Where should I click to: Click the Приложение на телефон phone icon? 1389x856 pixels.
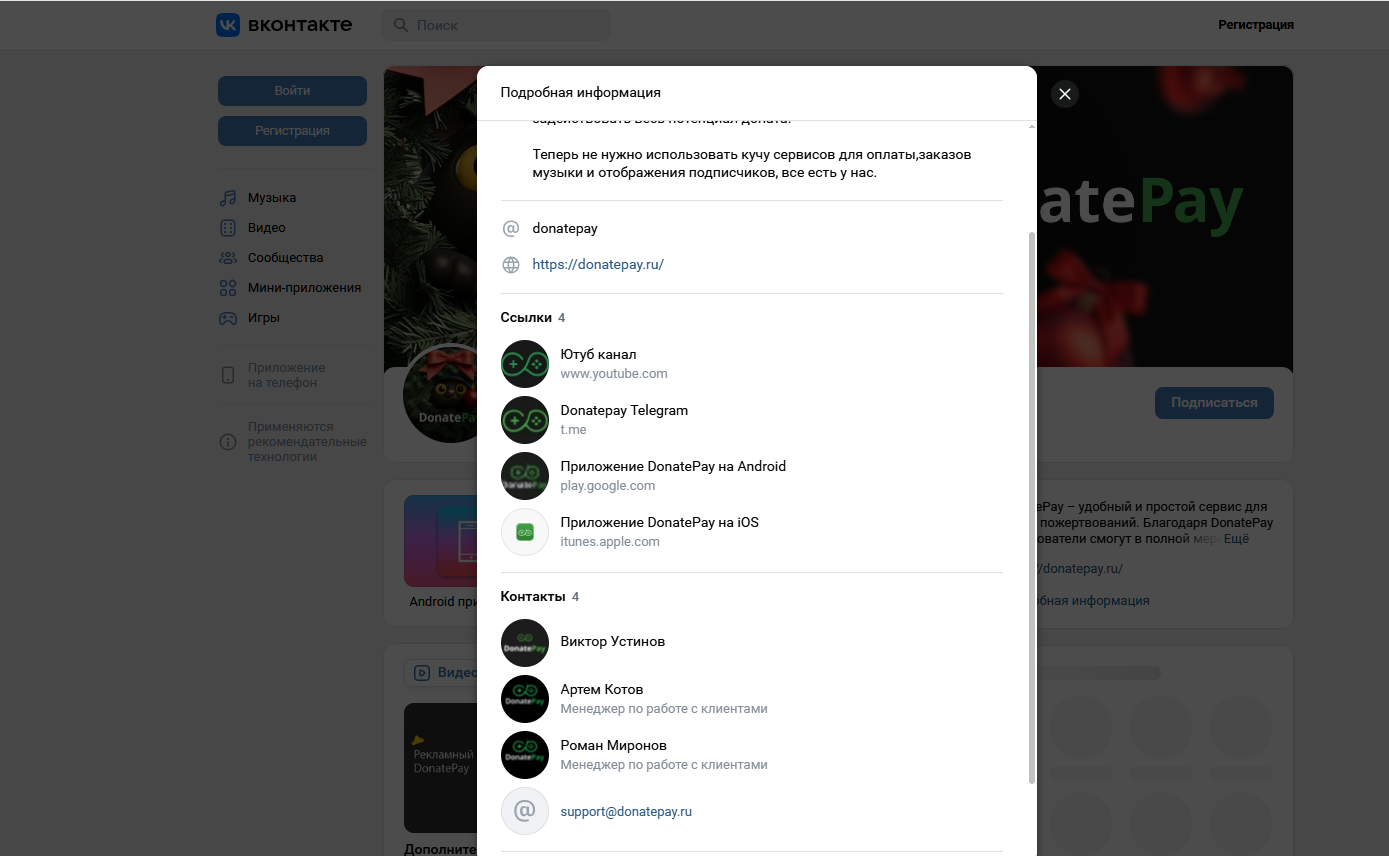228,375
